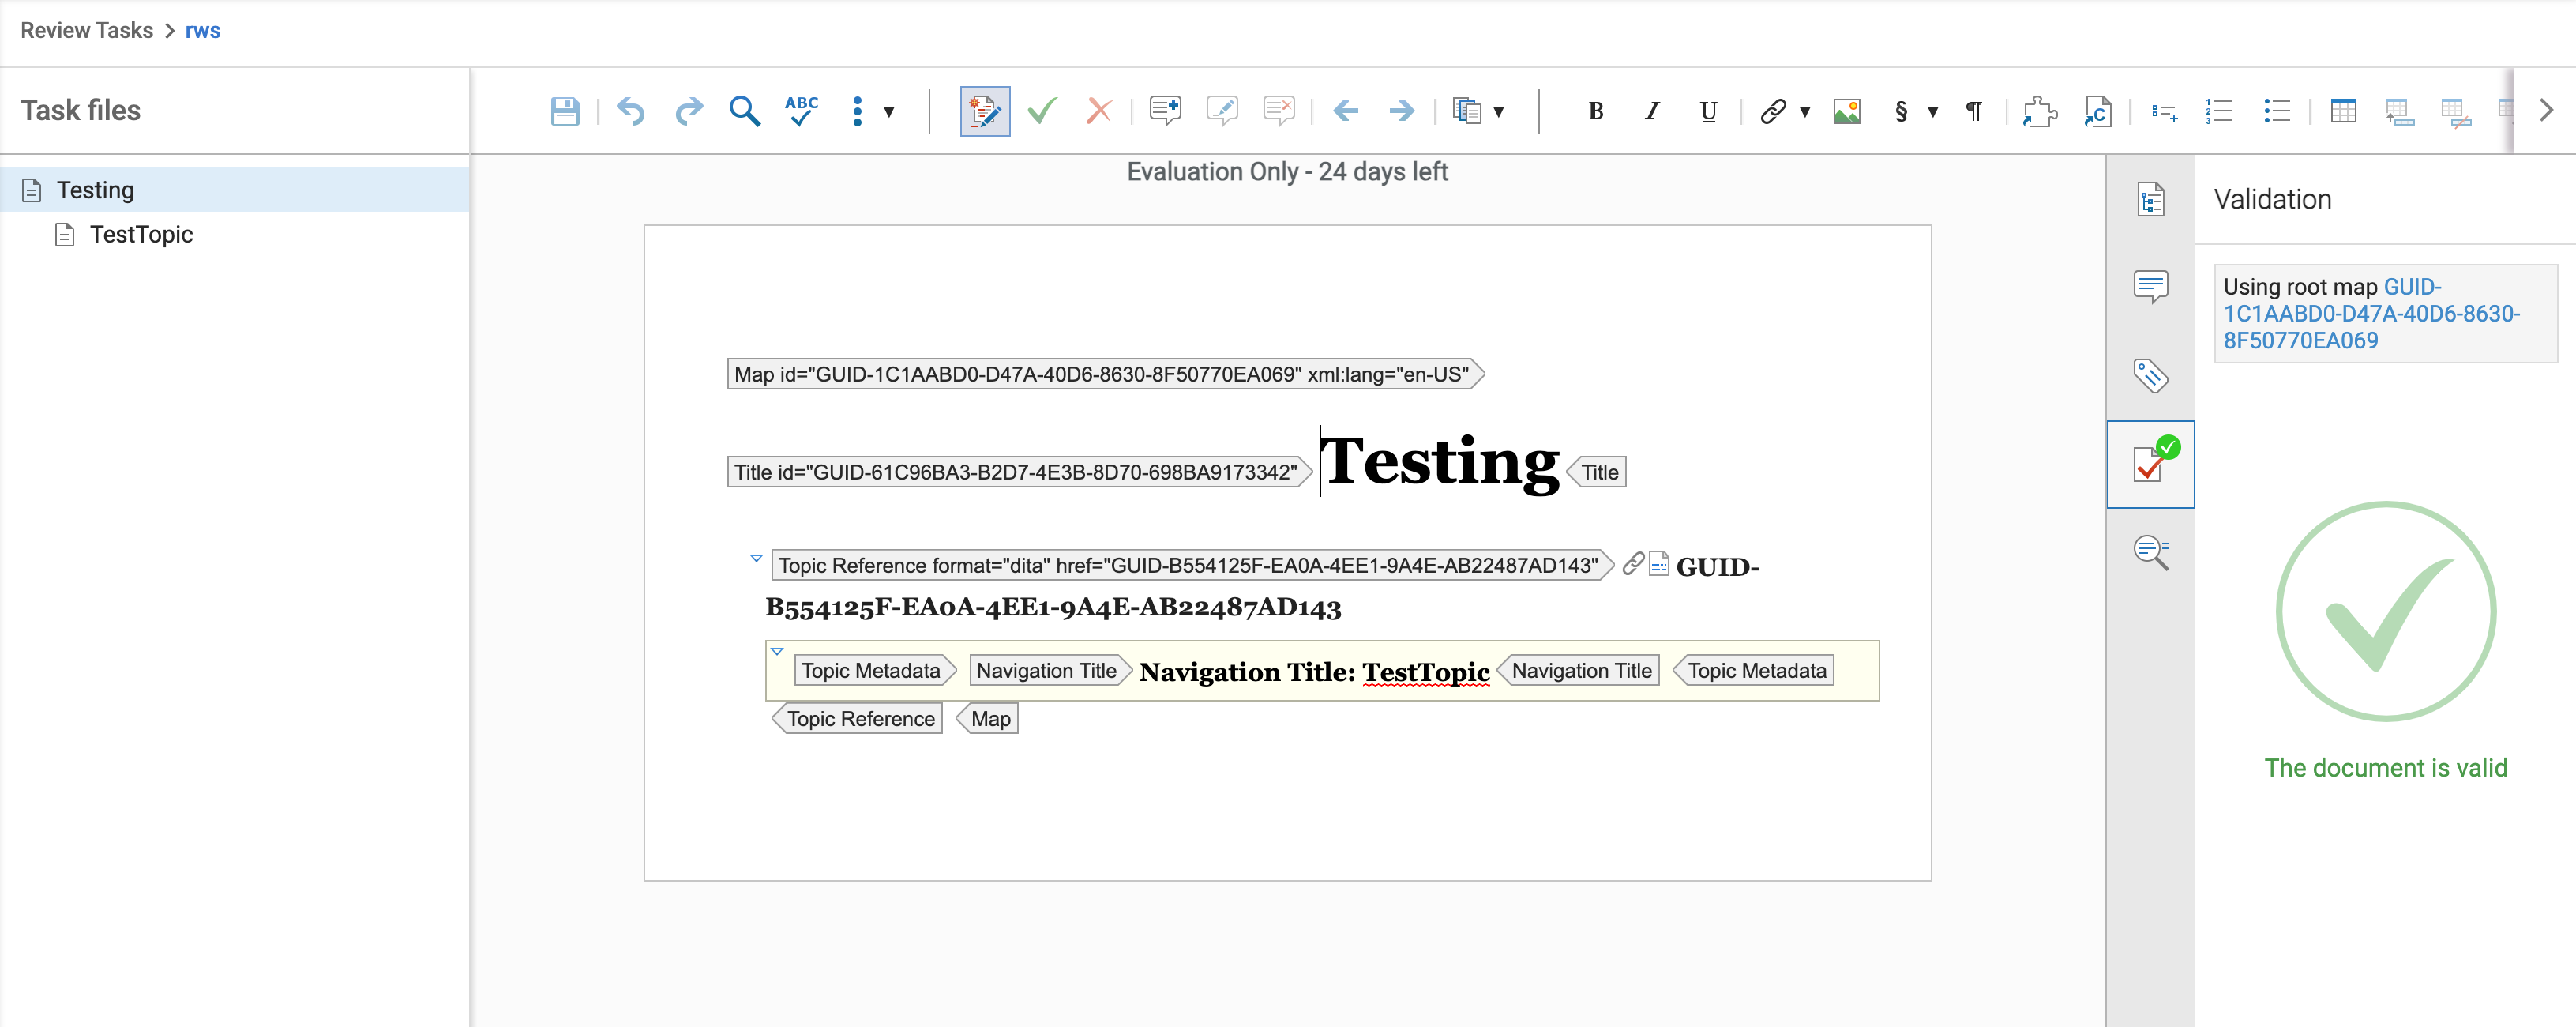Insert a numbered list
Screen dimensions: 2576x1027
coord(2219,111)
